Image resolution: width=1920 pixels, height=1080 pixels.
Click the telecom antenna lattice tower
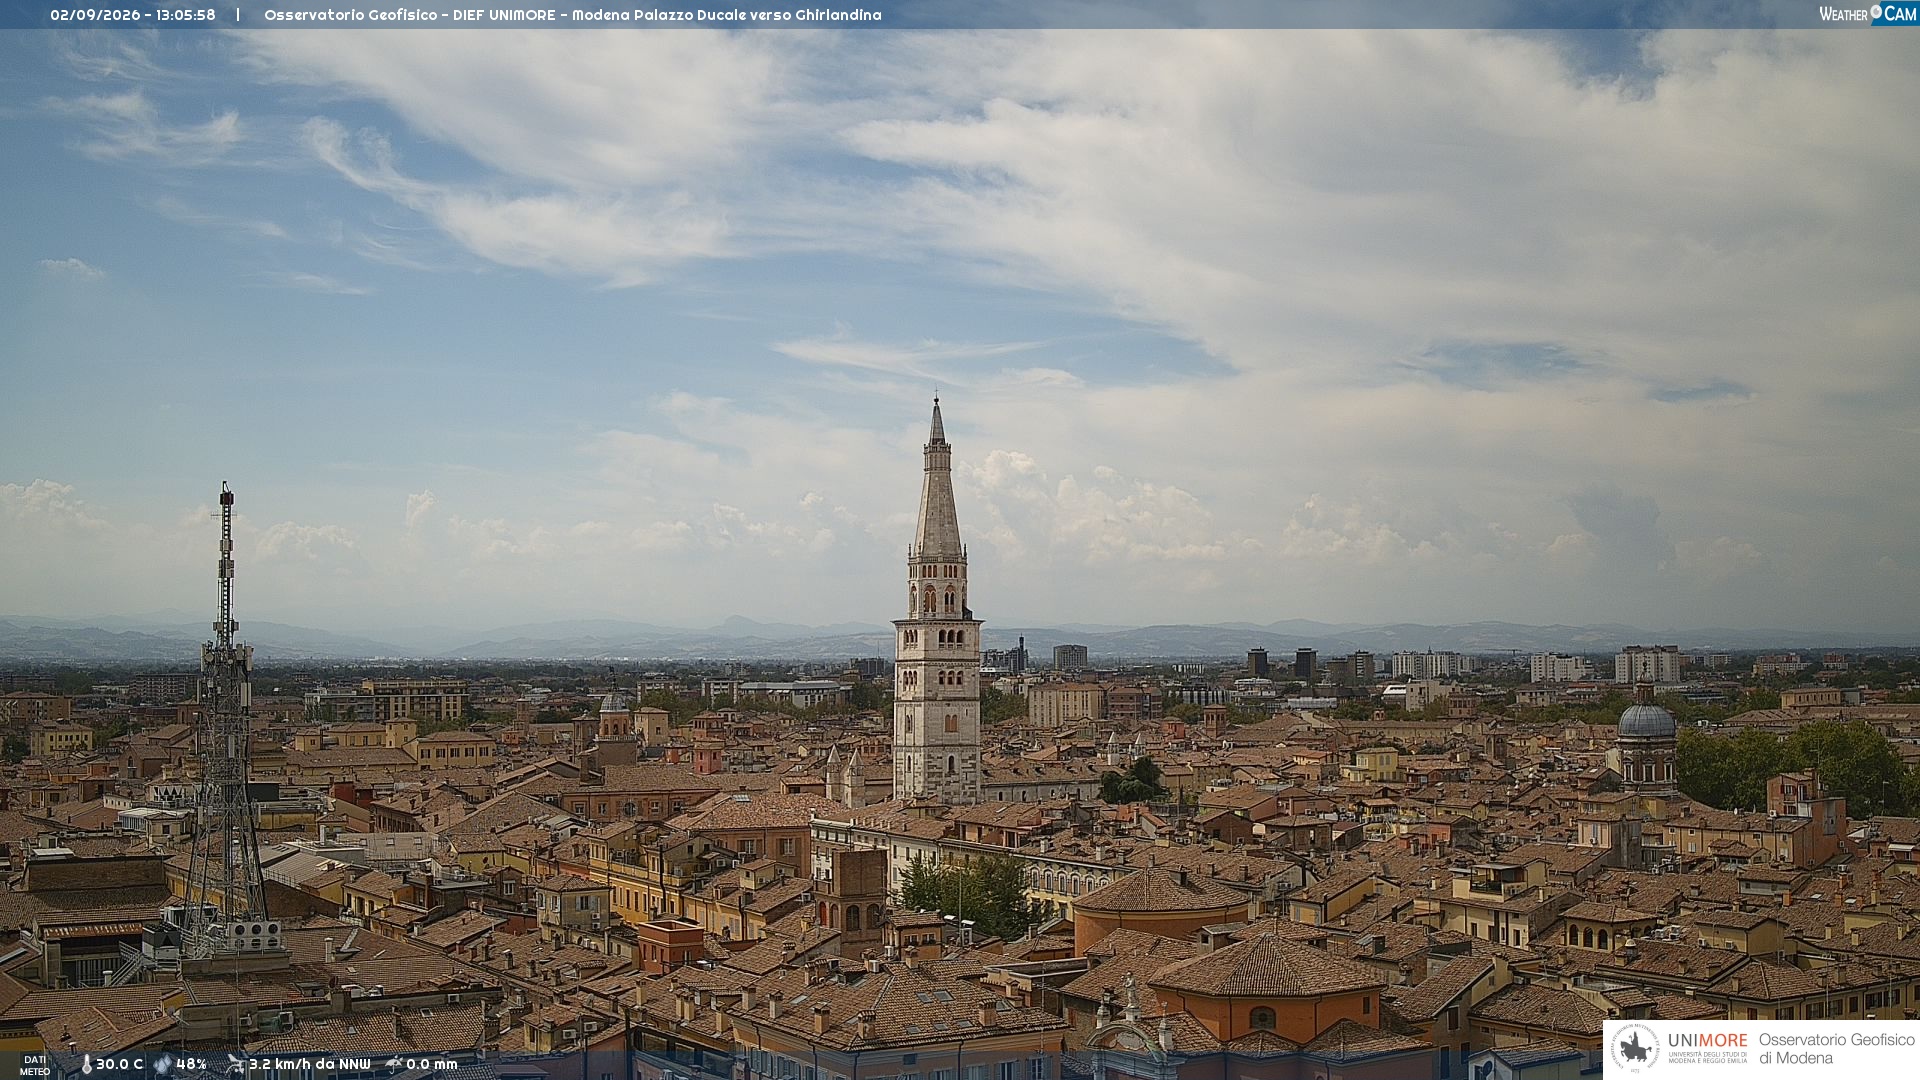226,720
